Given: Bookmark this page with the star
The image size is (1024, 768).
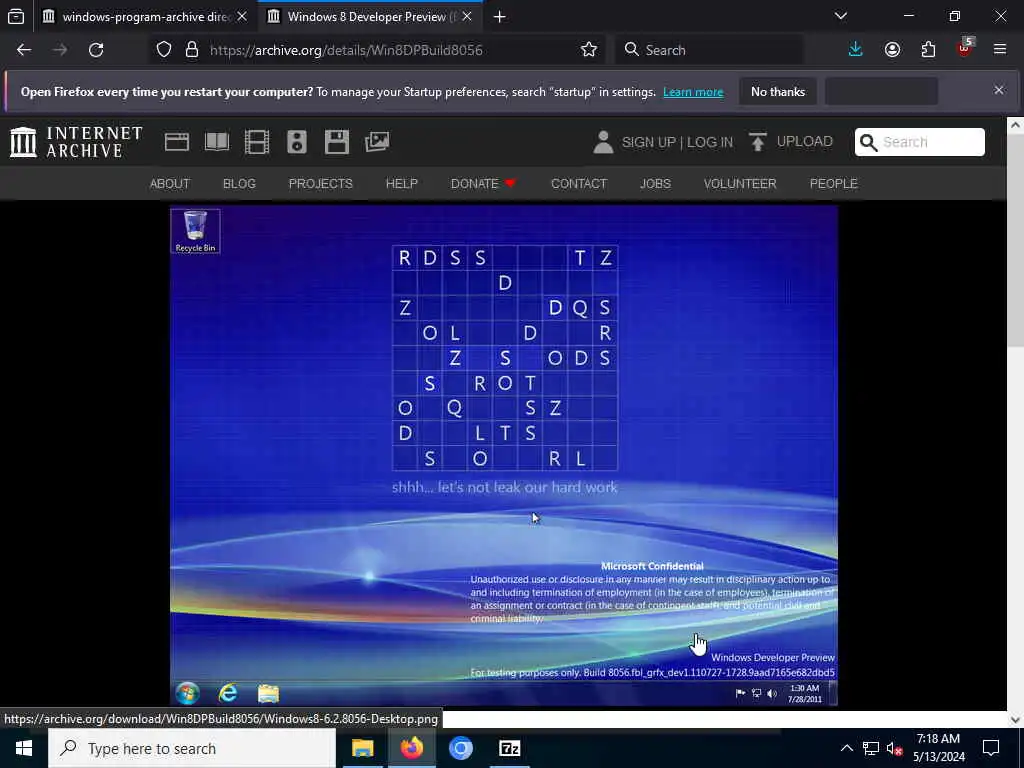Looking at the screenshot, I should tap(588, 50).
